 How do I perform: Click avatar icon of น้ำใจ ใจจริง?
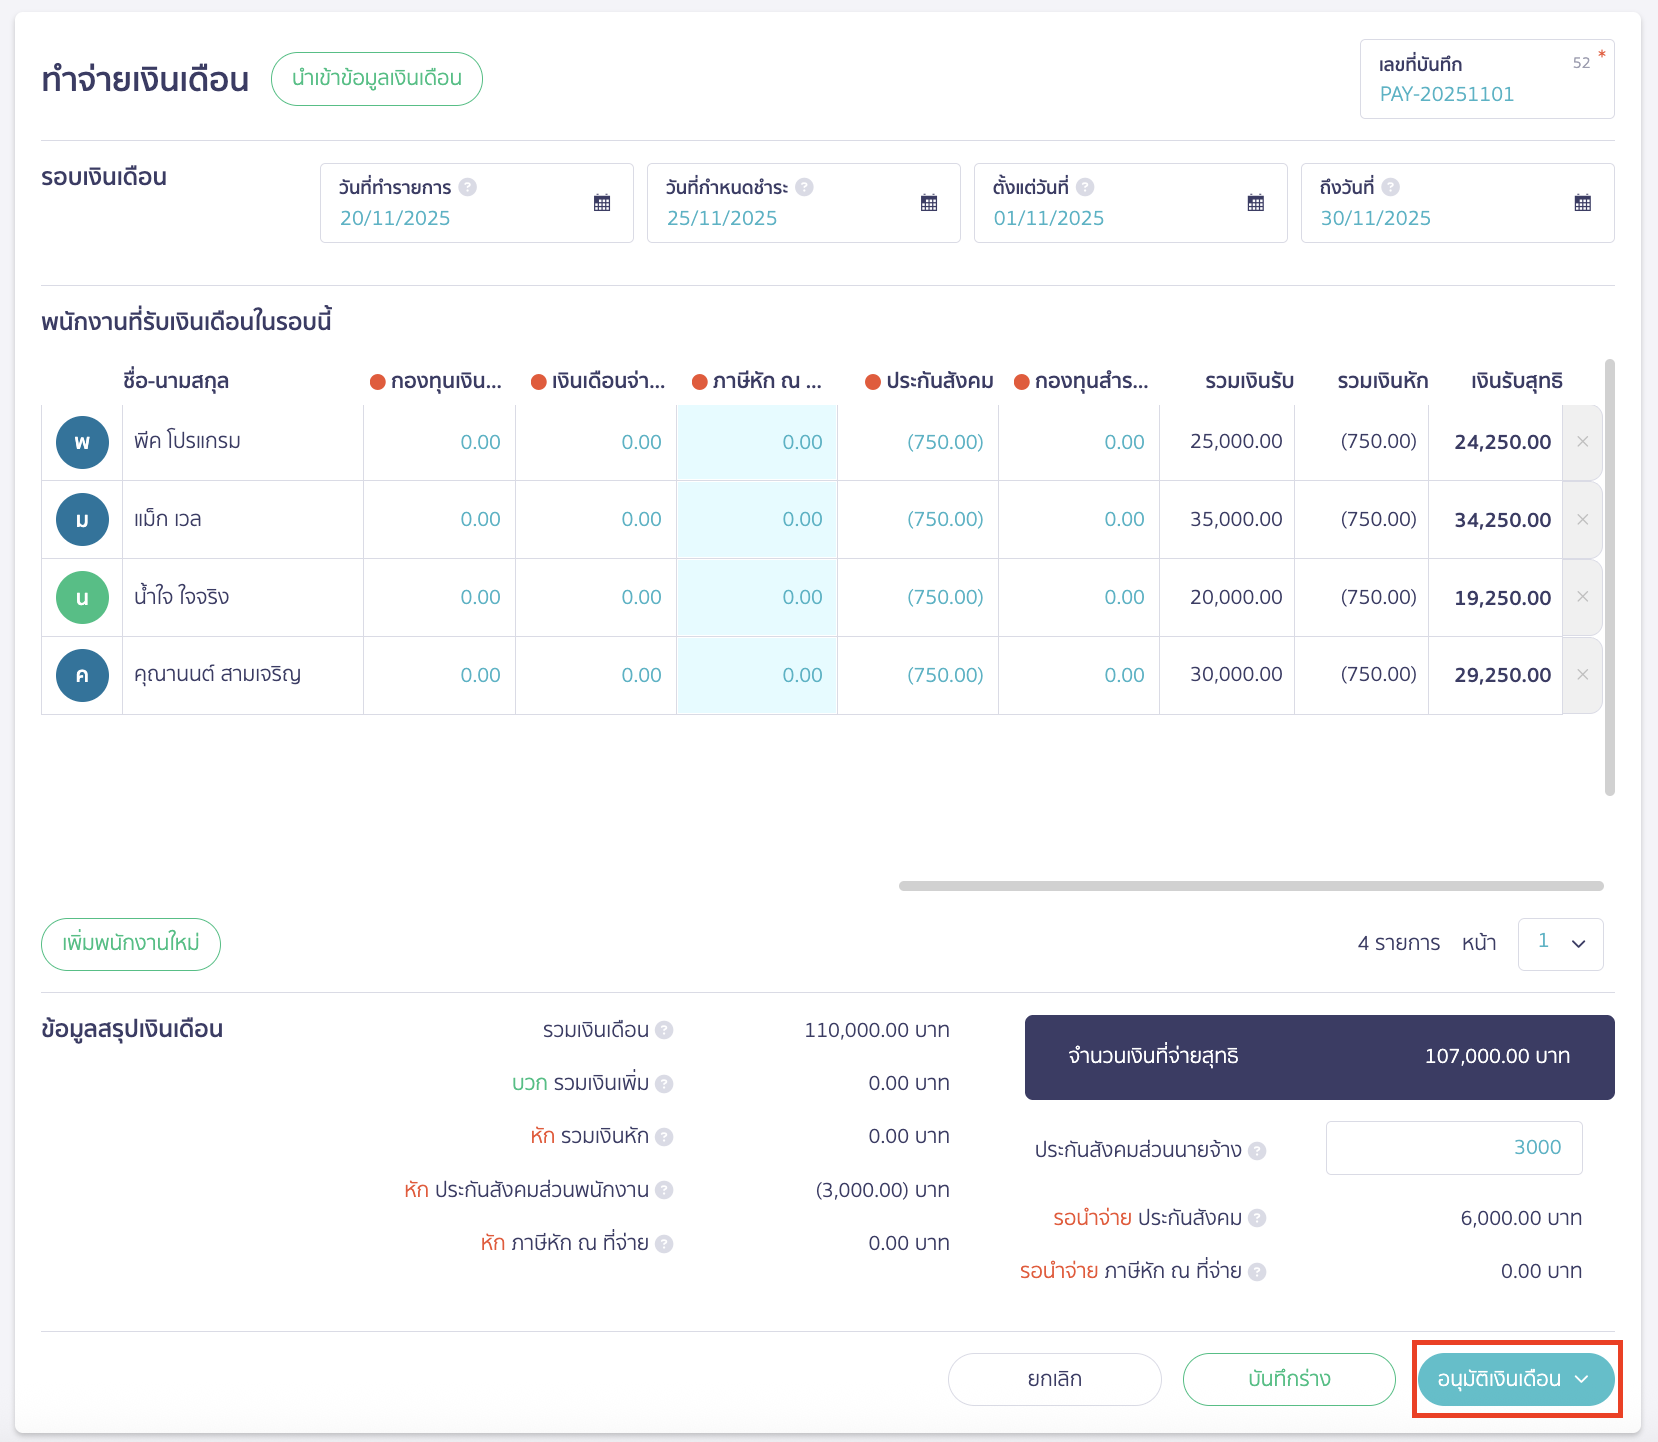pyautogui.click(x=82, y=598)
